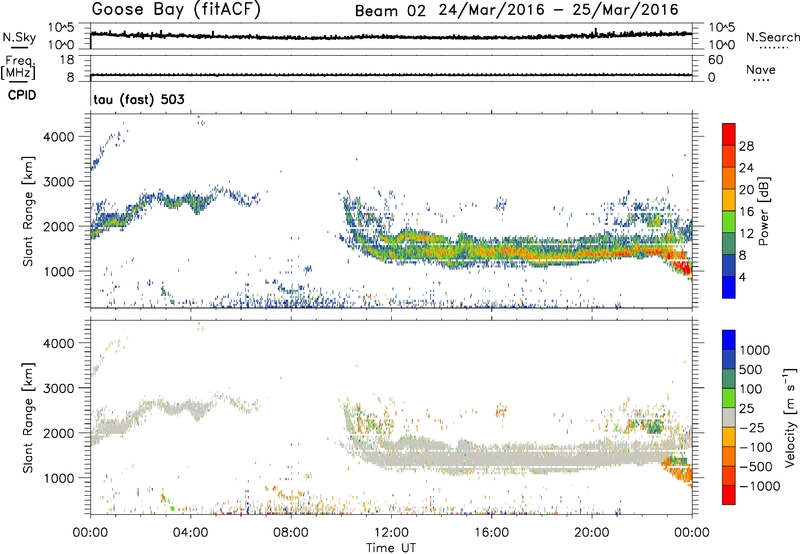Viewport: 800px width, 554px height.
Task: Click the Slant Range [km] label of Power panel
Action: pyautogui.click(x=28, y=211)
